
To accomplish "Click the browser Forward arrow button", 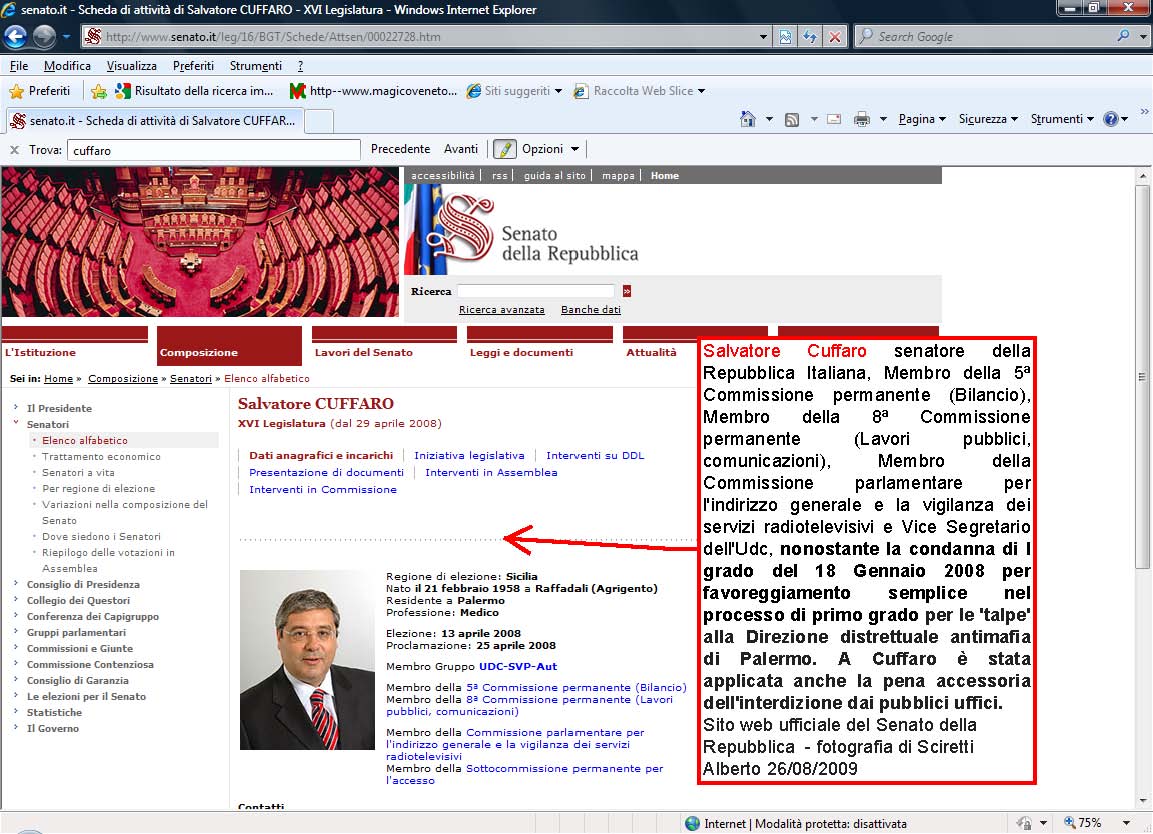I will [44, 36].
